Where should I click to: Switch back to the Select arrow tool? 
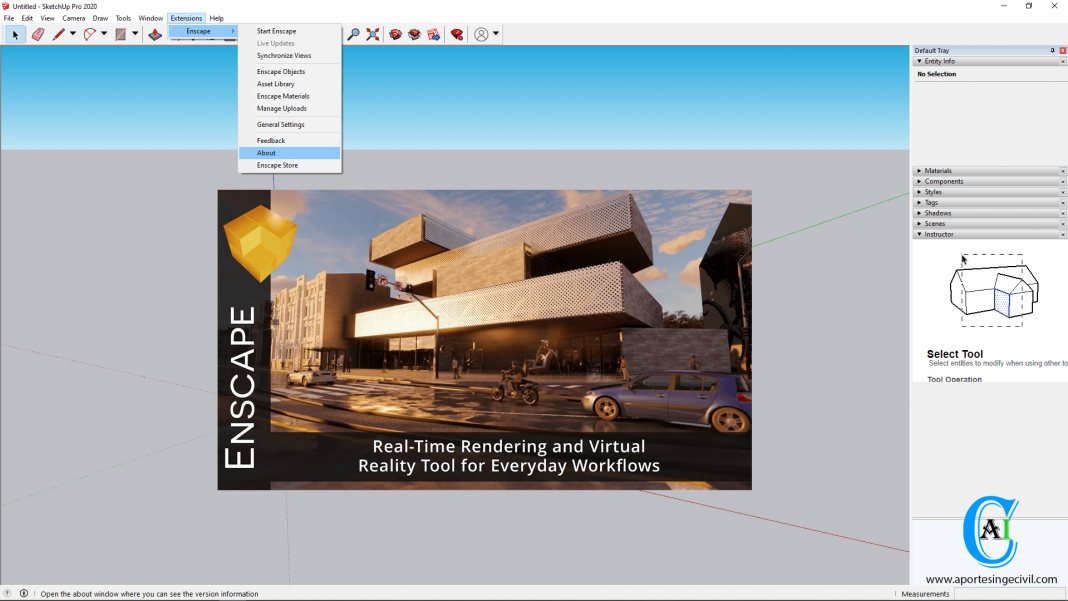pyautogui.click(x=14, y=34)
